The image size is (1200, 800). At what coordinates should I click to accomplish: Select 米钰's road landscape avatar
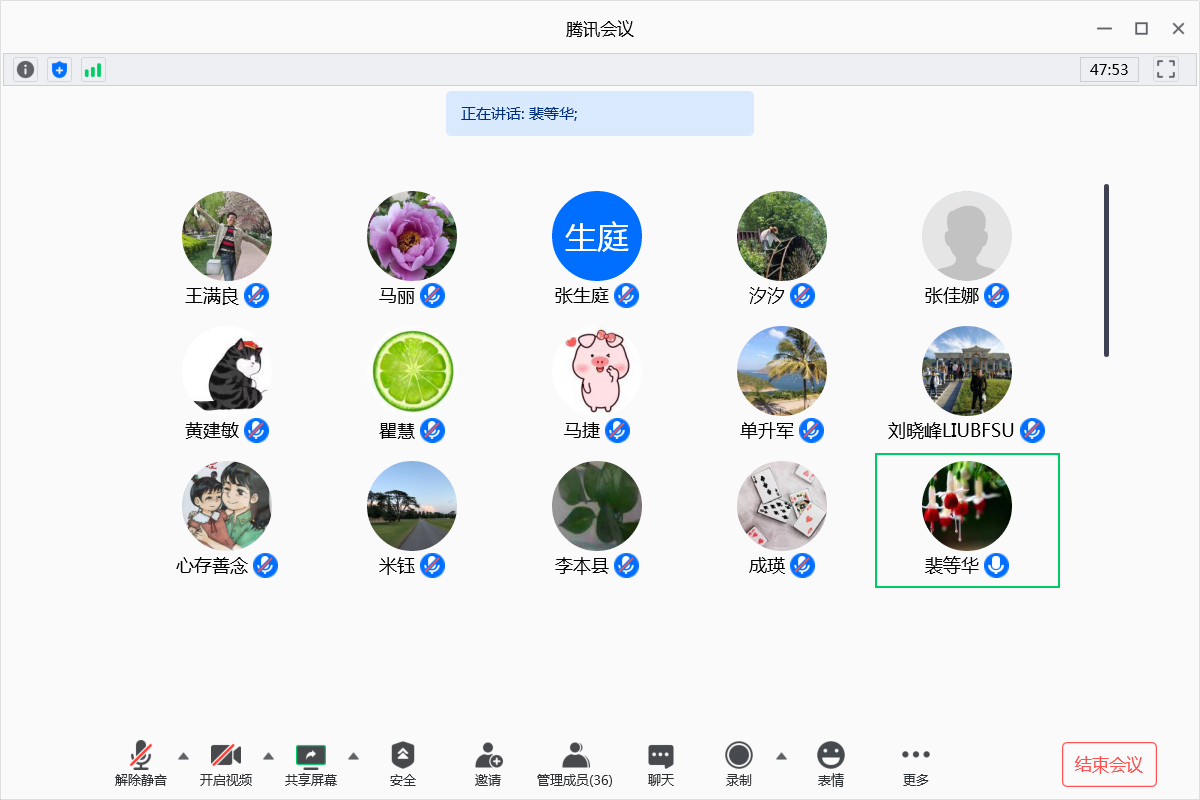coord(412,506)
